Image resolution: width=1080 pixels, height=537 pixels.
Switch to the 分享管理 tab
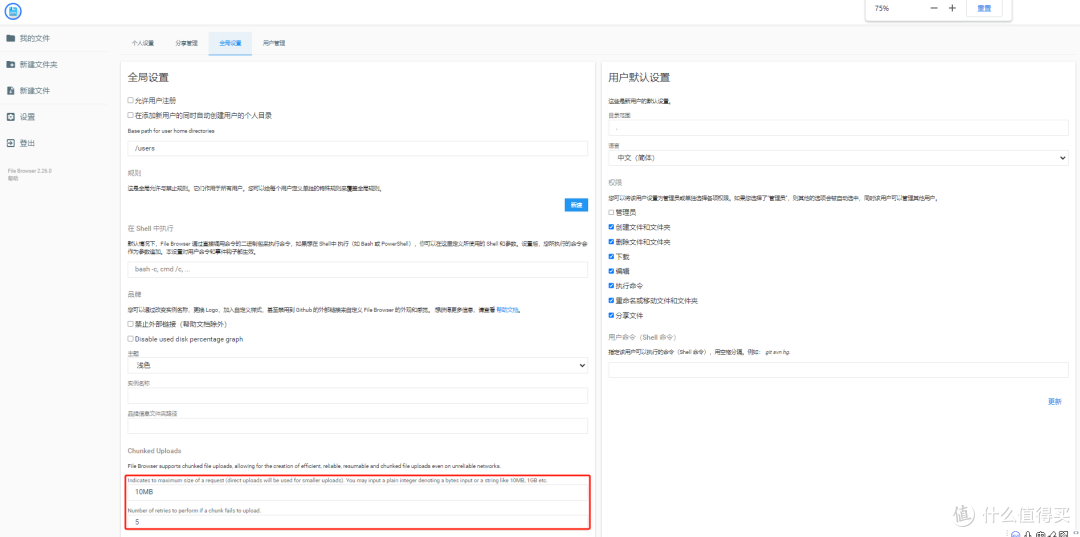(187, 43)
